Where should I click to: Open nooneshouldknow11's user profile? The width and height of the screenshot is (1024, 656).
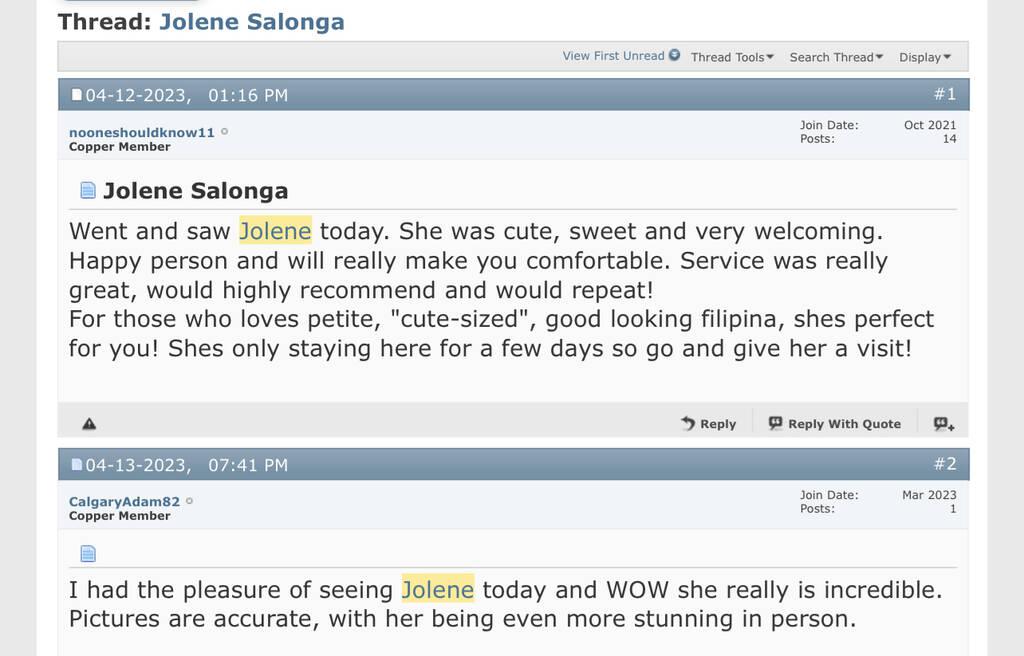142,132
